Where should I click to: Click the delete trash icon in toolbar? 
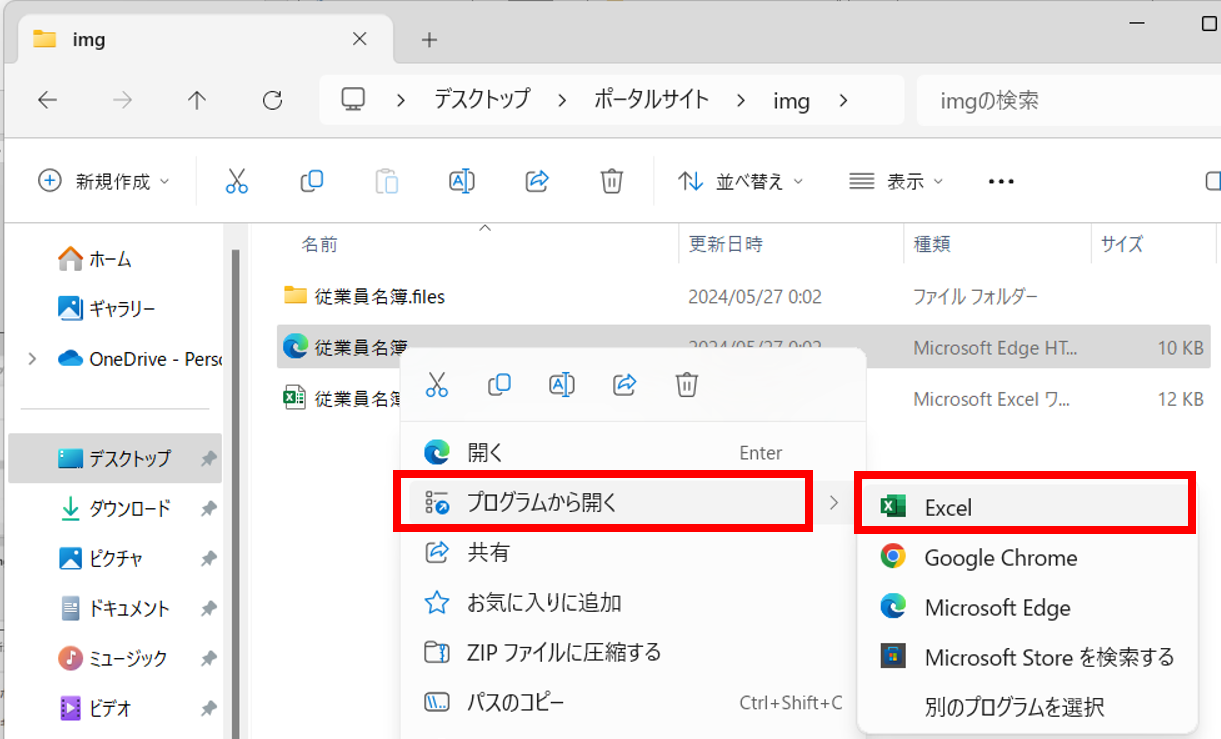coord(612,181)
